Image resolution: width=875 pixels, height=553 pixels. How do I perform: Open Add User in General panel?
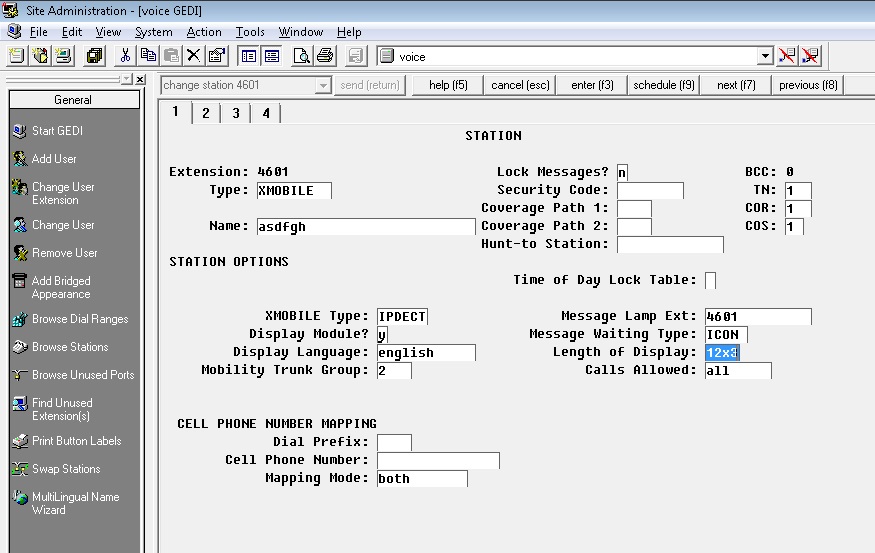click(x=45, y=159)
